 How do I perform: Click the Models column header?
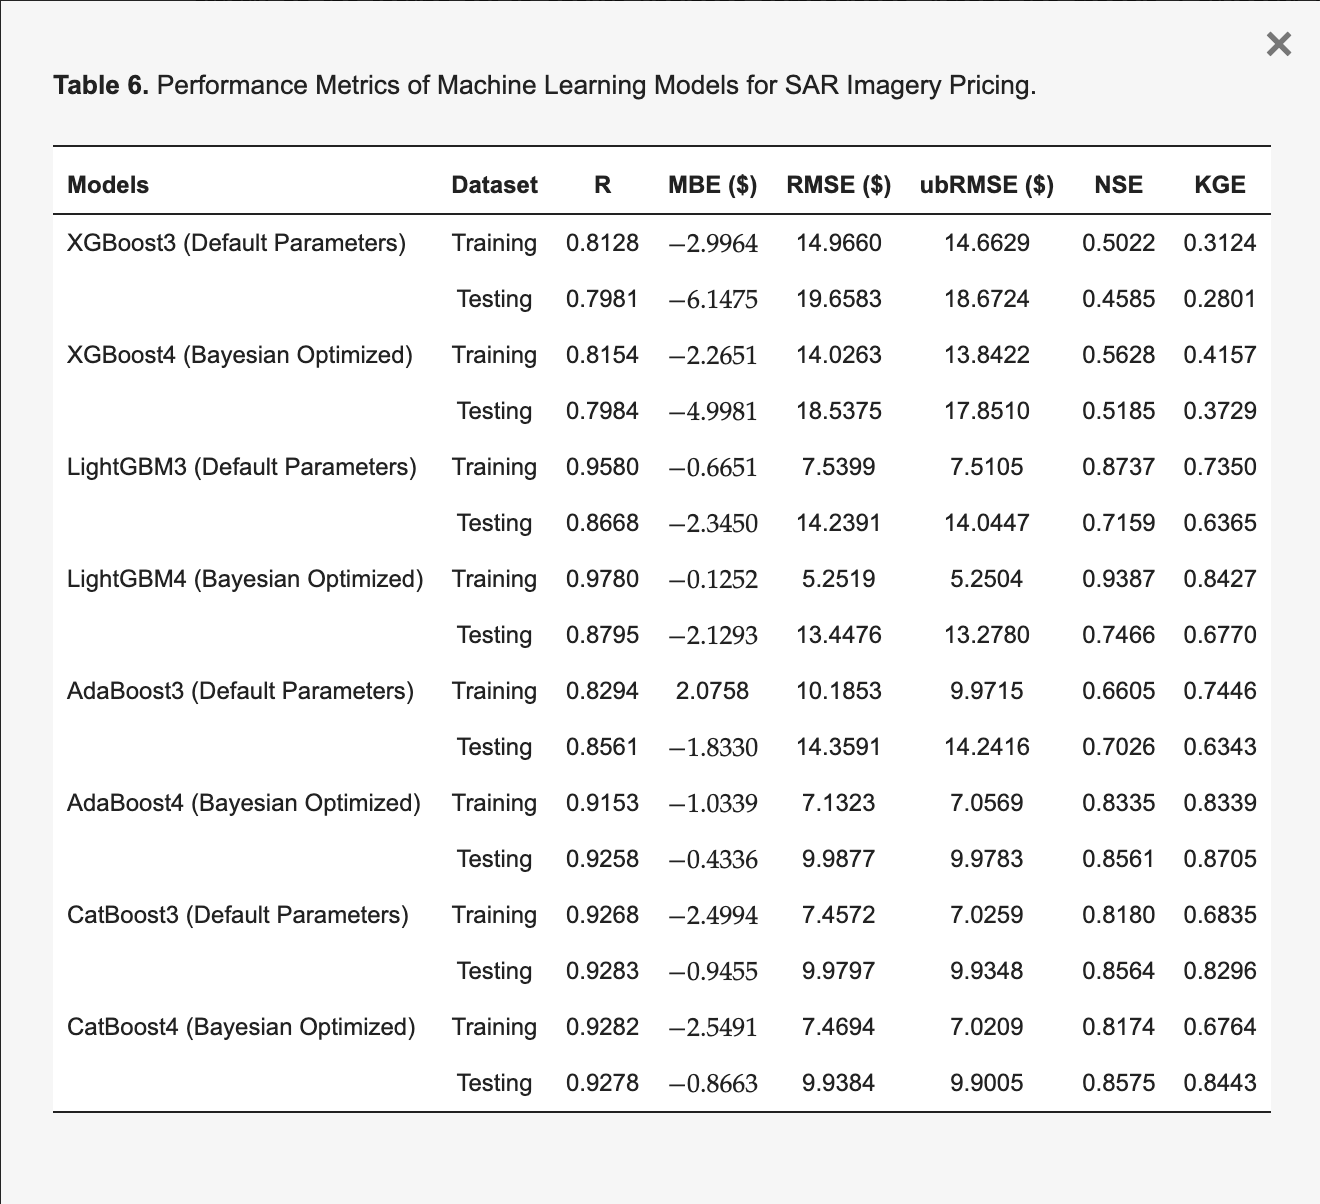(x=108, y=185)
